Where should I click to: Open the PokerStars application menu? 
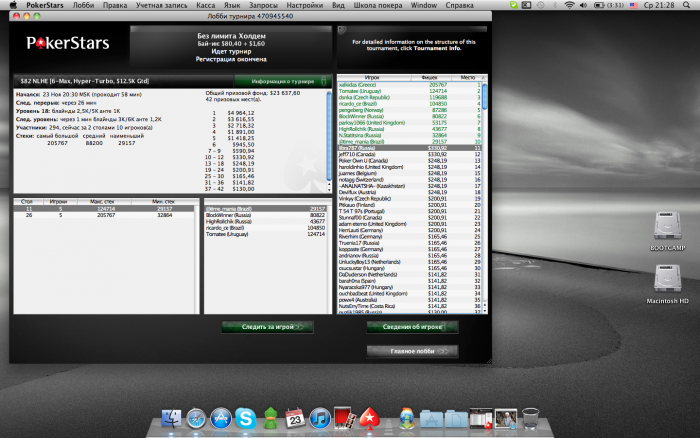pyautogui.click(x=45, y=5)
